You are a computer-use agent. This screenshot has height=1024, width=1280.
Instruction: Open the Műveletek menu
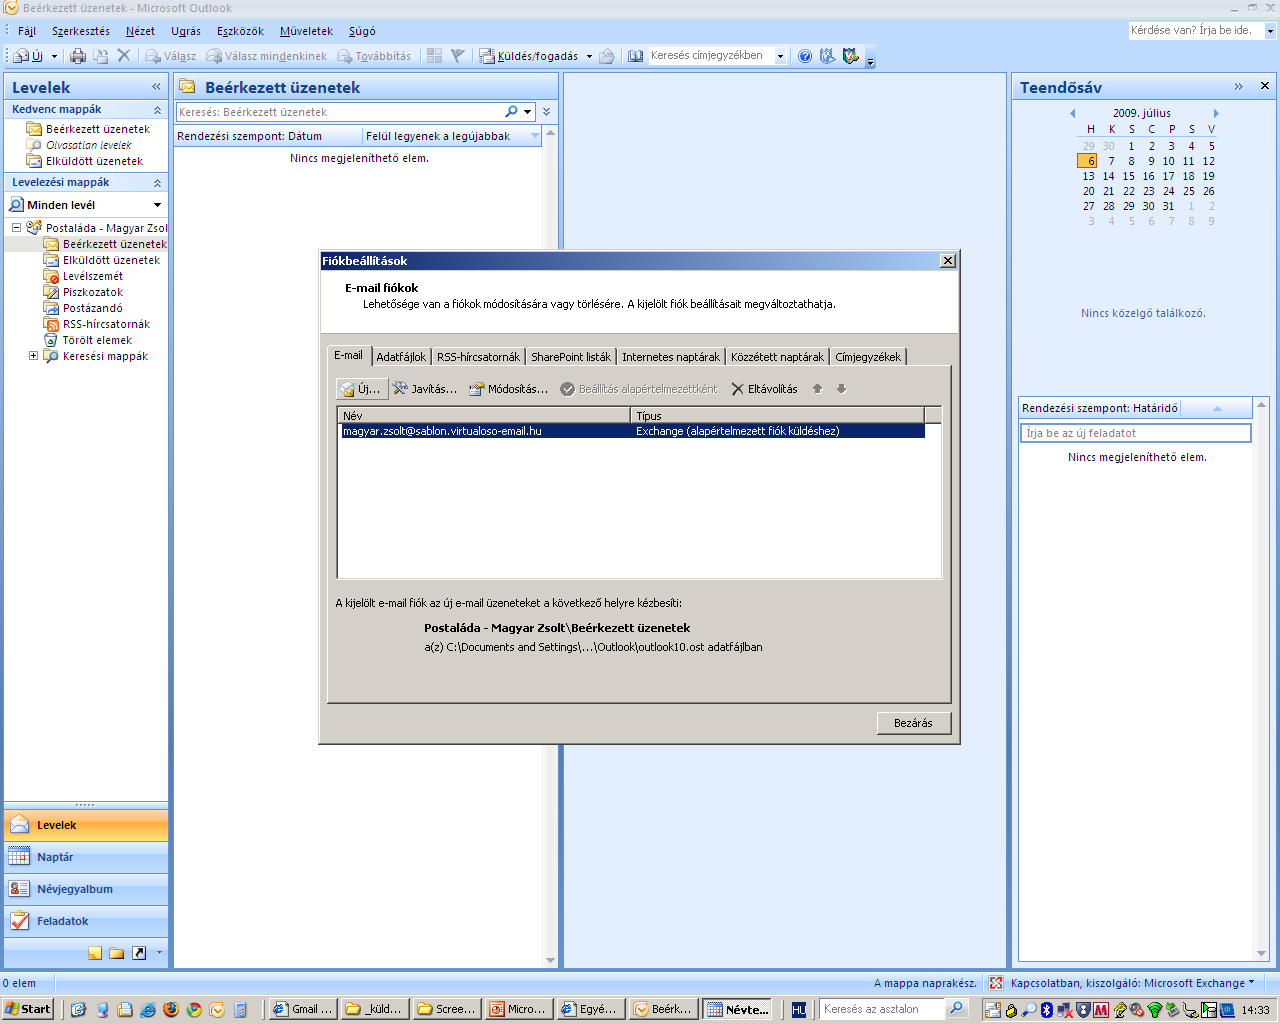click(306, 31)
